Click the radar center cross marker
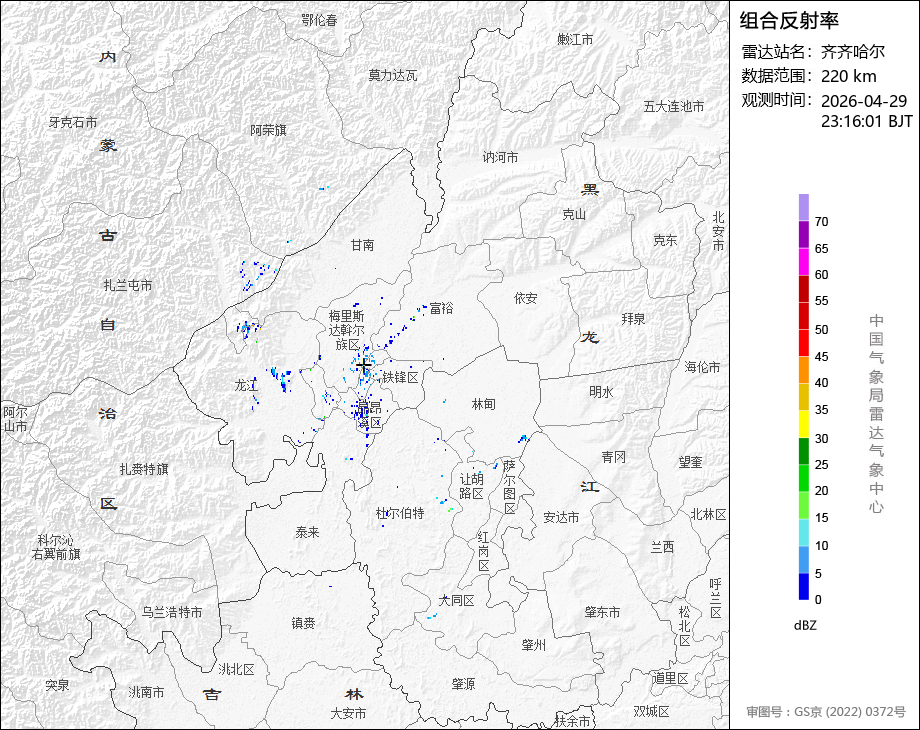 pos(363,366)
